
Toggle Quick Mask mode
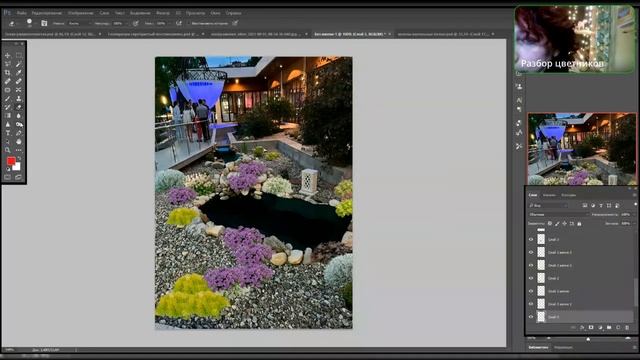click(x=8, y=177)
